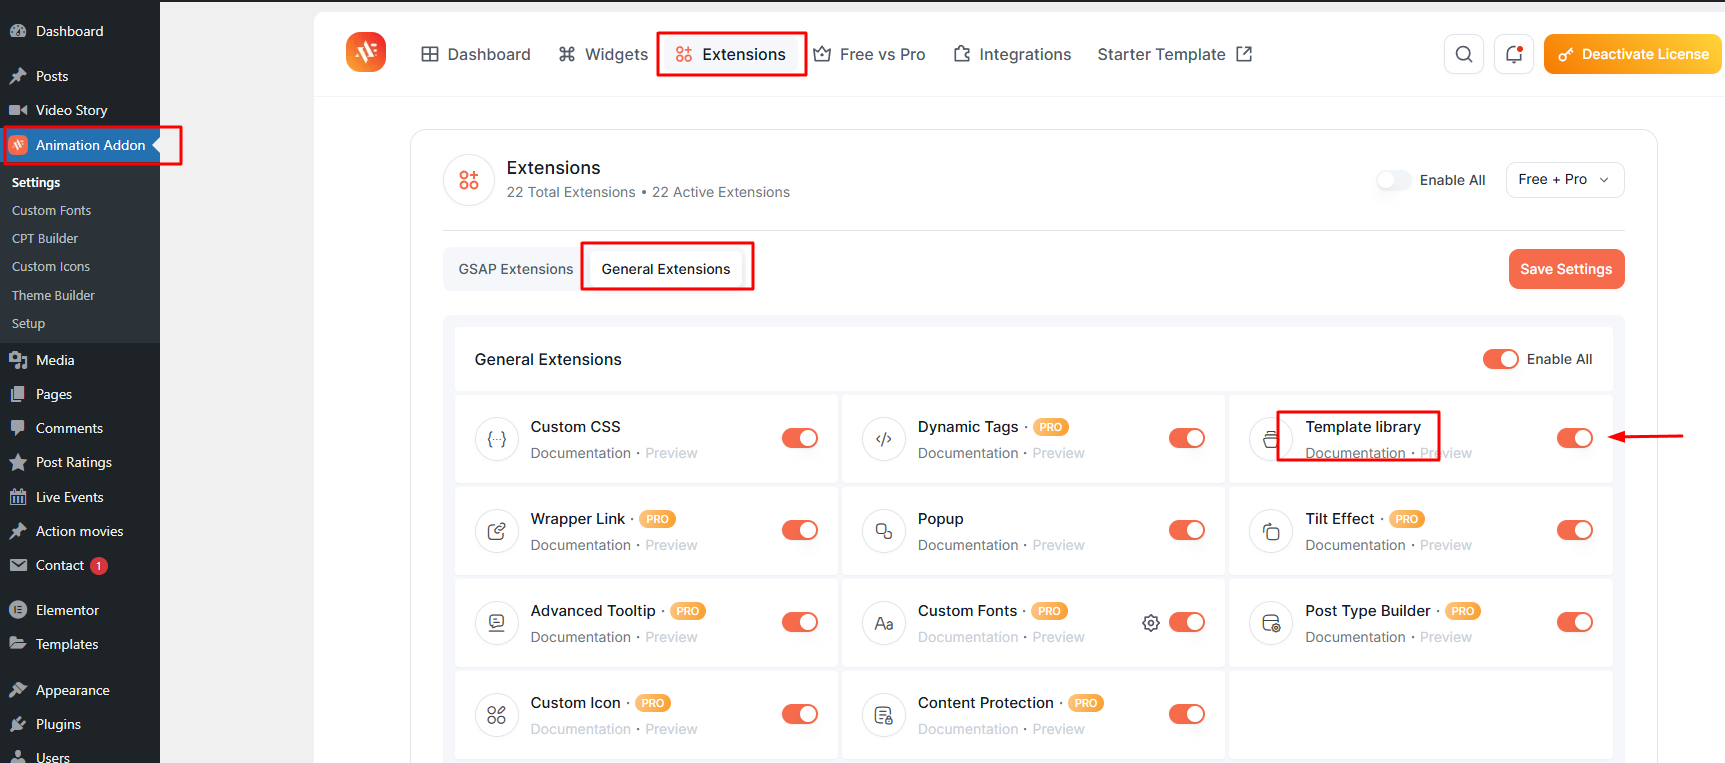
Task: Toggle the top Enable All switch
Action: coord(1393,180)
